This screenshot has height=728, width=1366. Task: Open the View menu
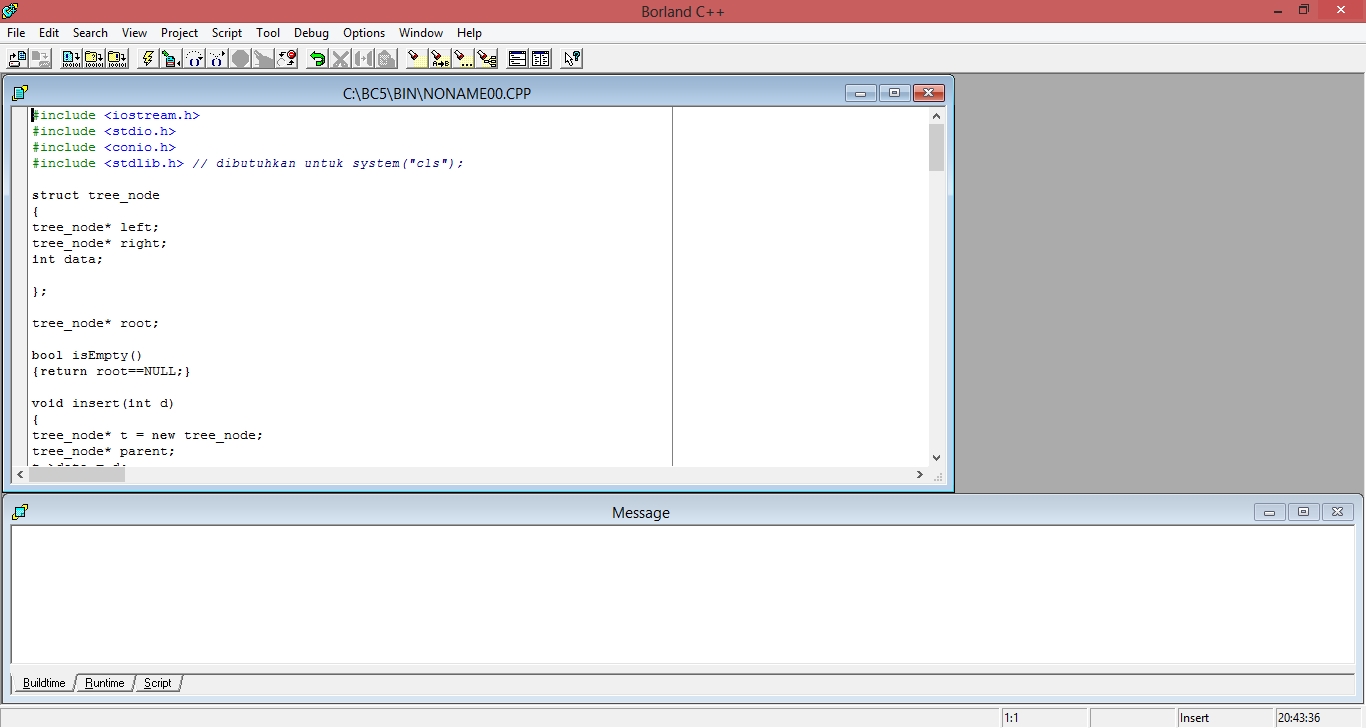134,33
